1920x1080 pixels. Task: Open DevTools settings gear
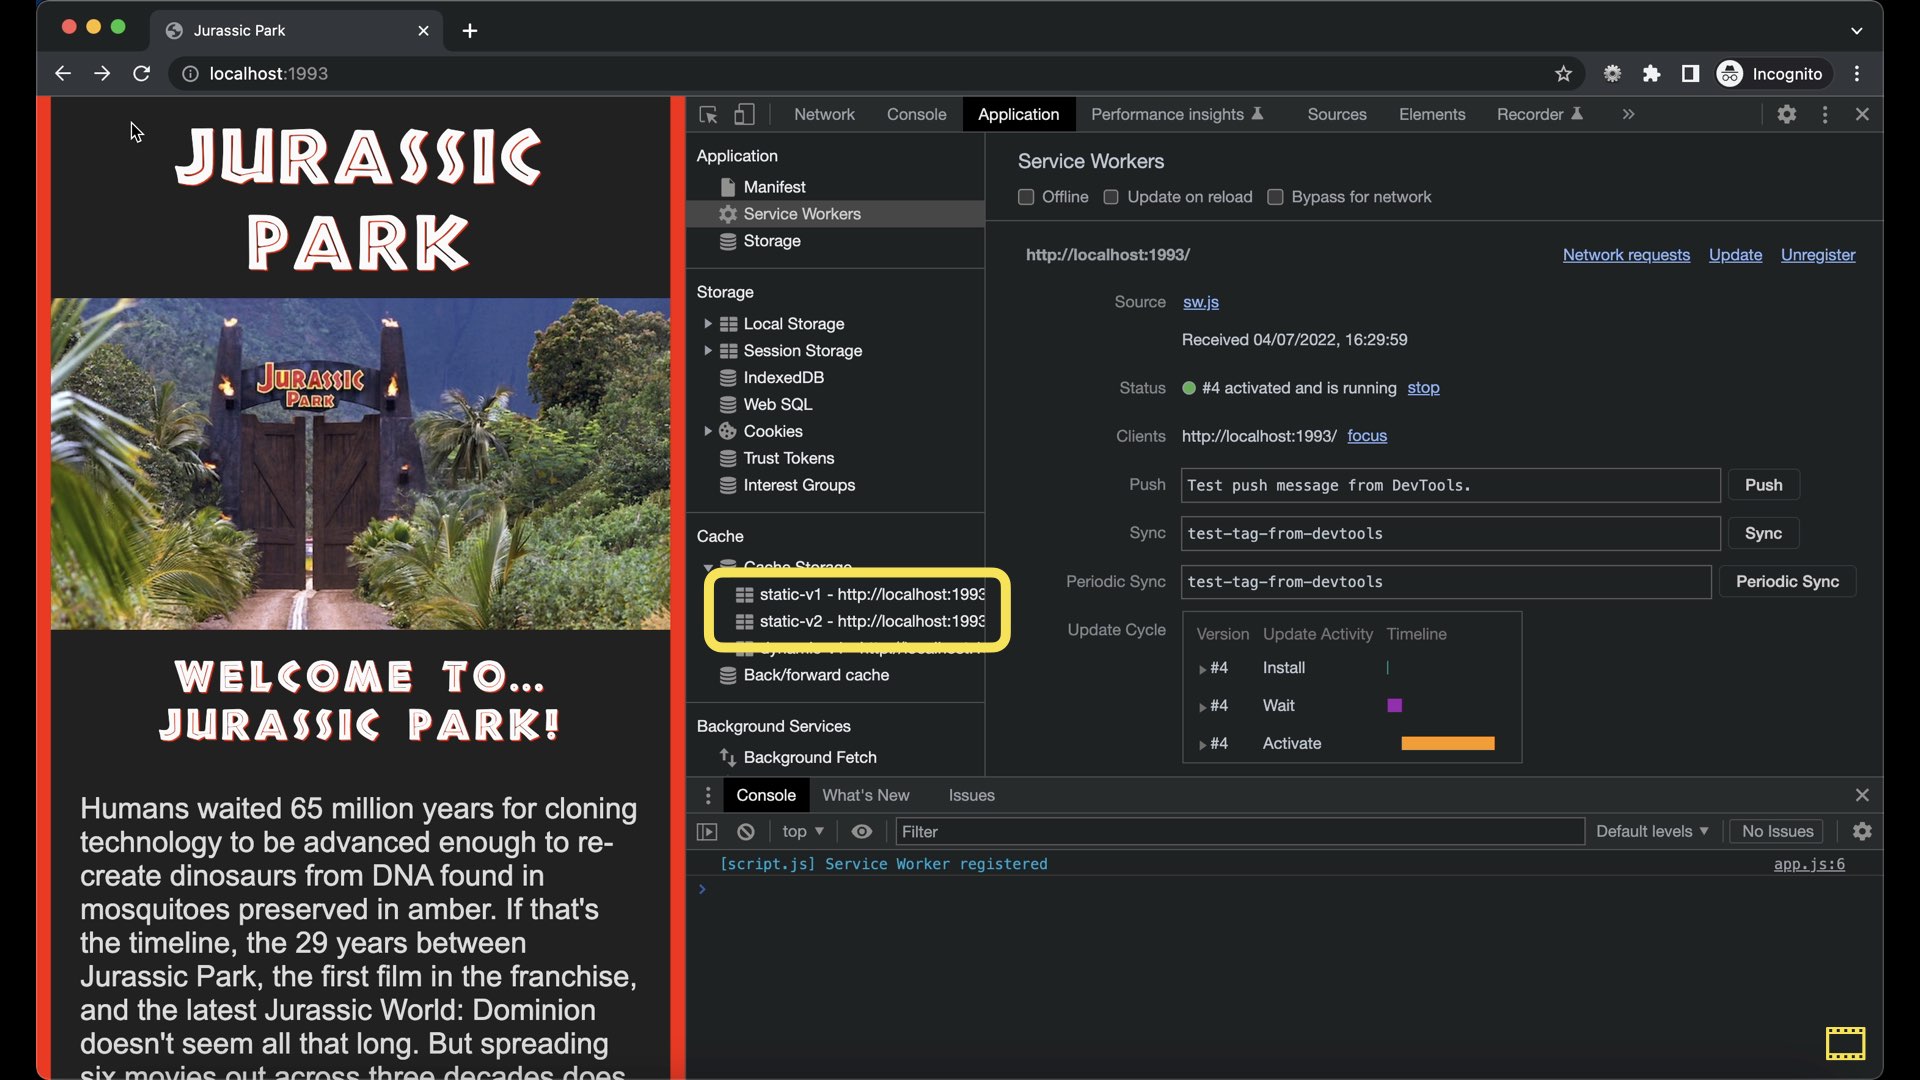[1786, 115]
